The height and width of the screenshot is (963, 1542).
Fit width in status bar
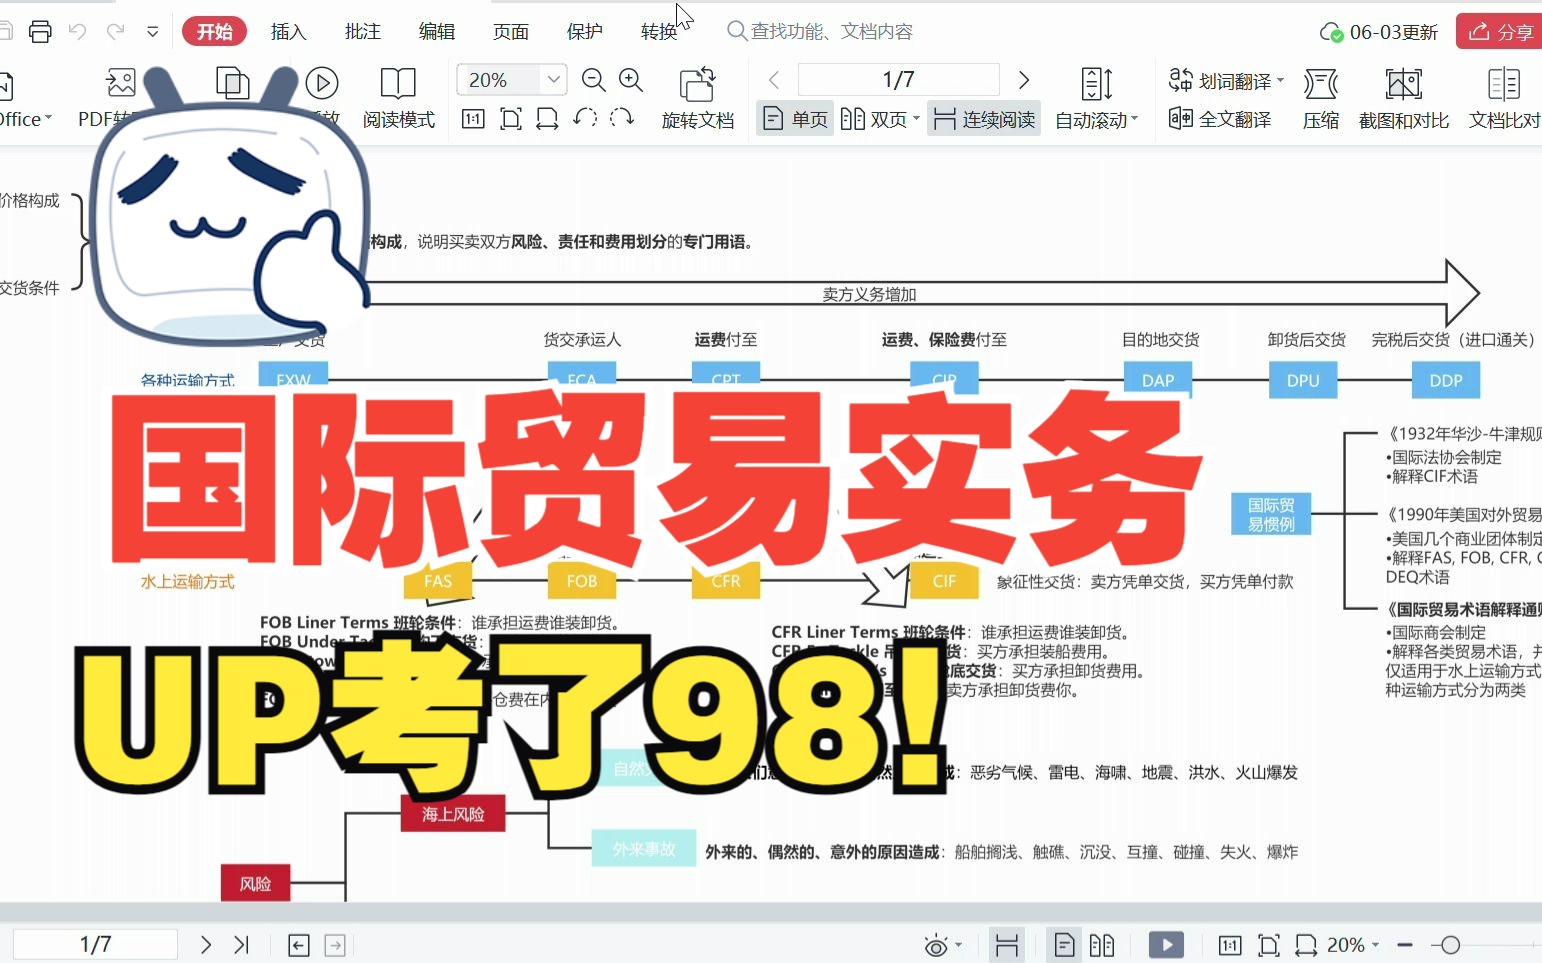1306,945
